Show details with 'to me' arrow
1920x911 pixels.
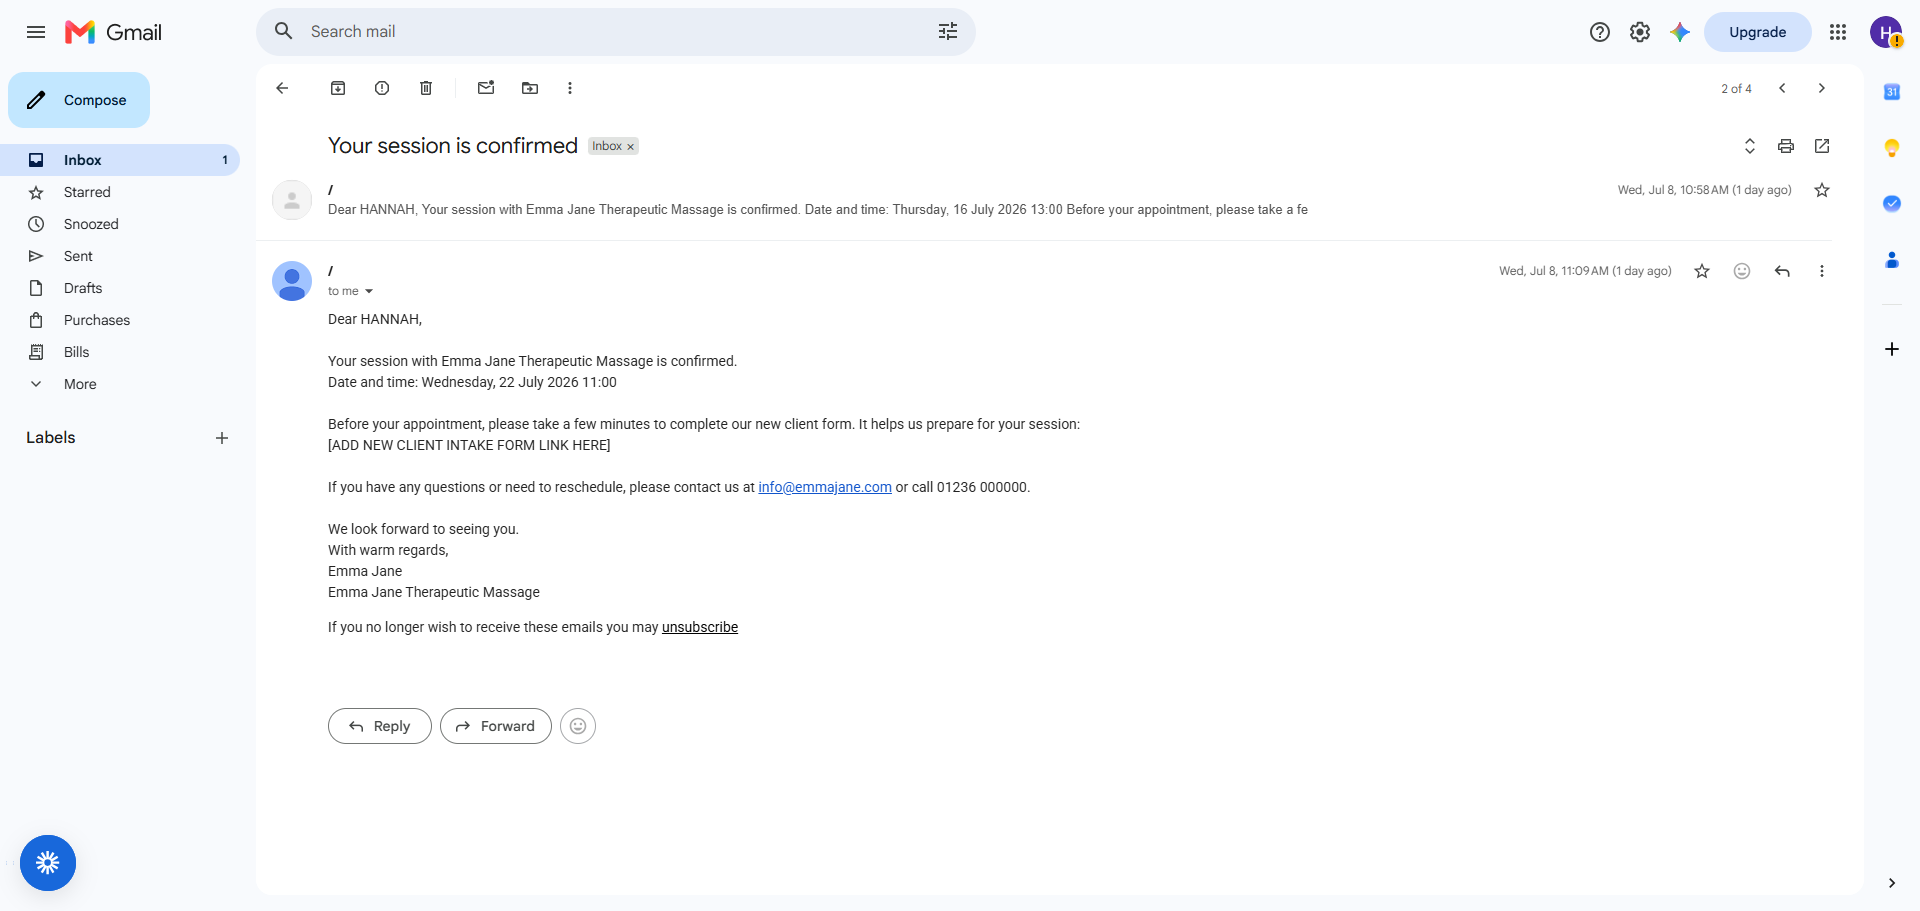(x=369, y=291)
